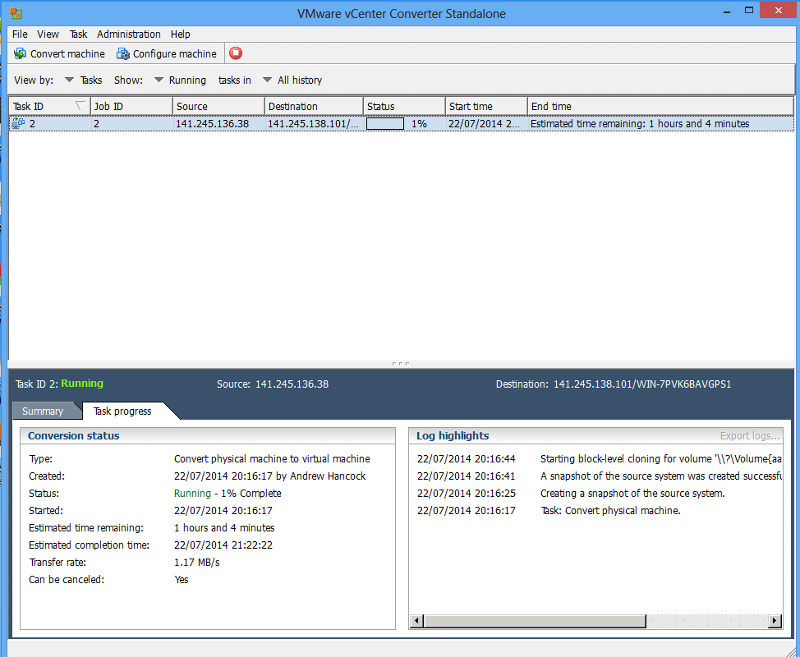Click log entry 'Creating a snapshot of the source system'
The image size is (800, 657).
coord(633,493)
